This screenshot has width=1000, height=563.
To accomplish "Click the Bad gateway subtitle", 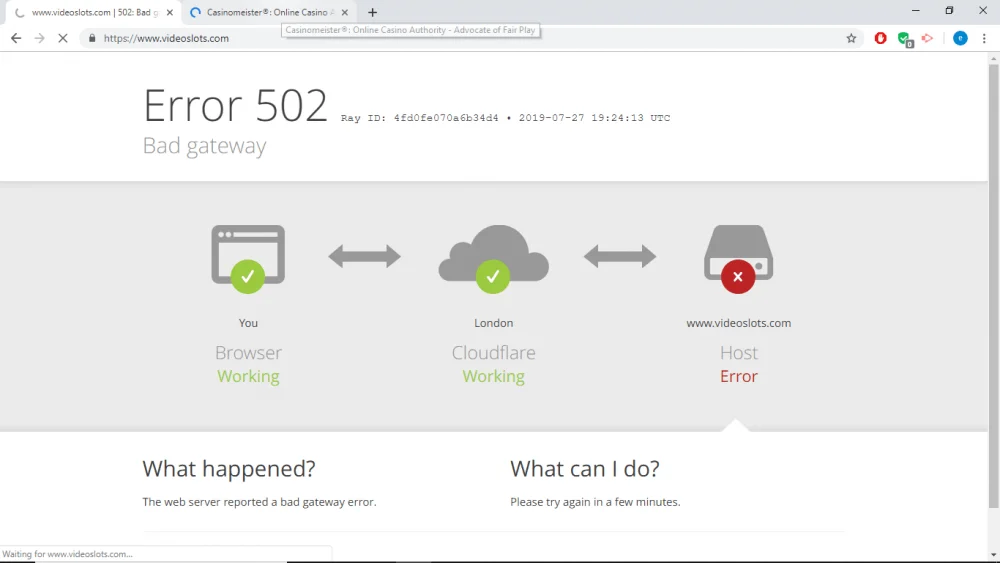I will [204, 146].
